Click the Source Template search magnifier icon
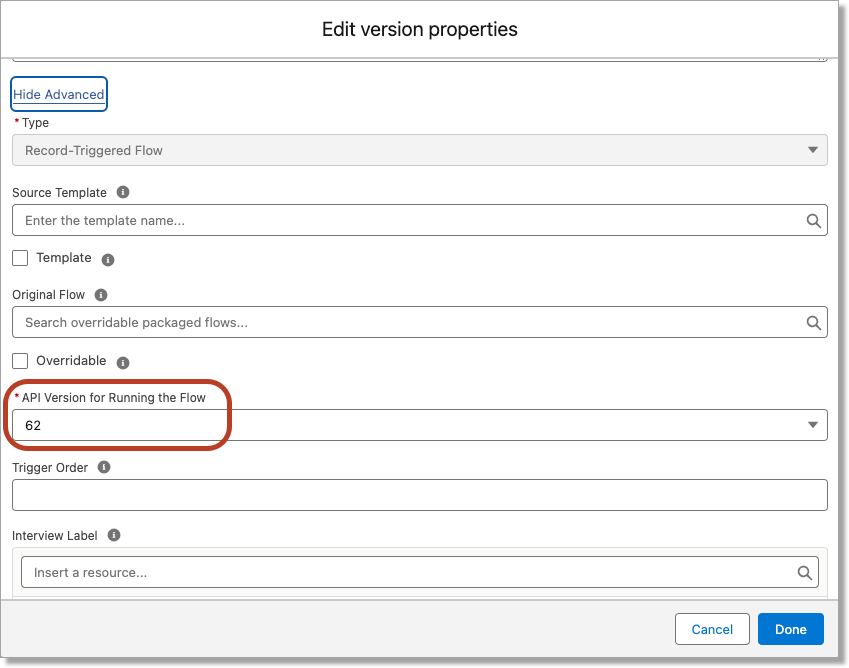 tap(814, 221)
